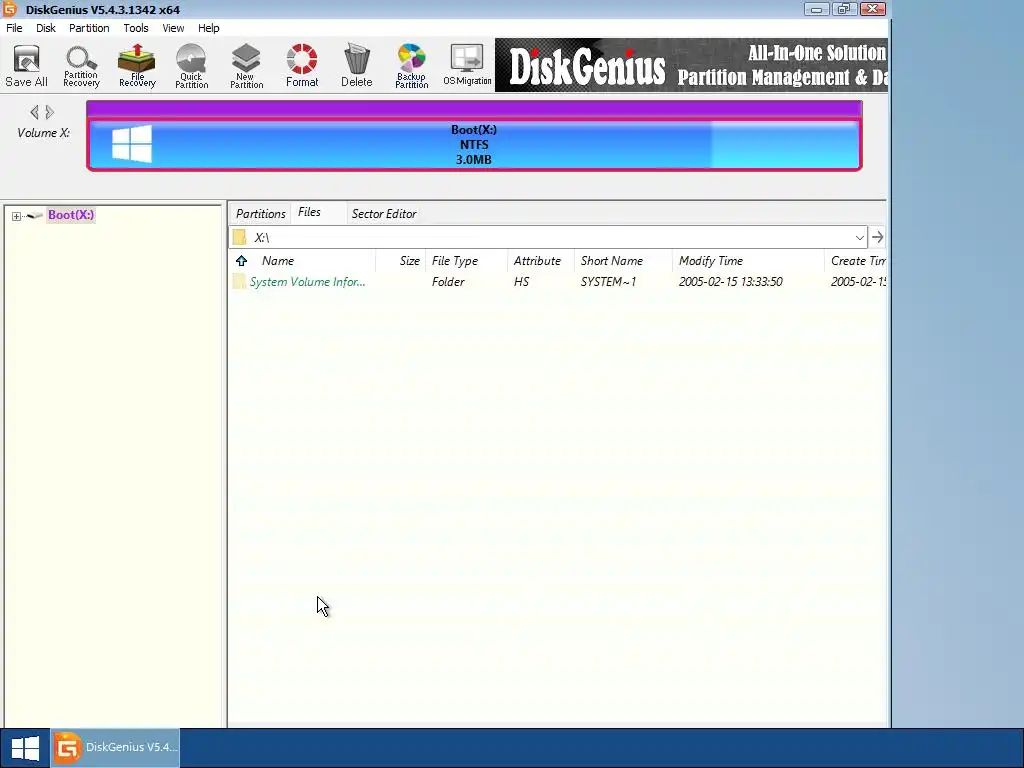Viewport: 1024px width, 768px height.
Task: Open the Windows Start button
Action: (x=25, y=748)
